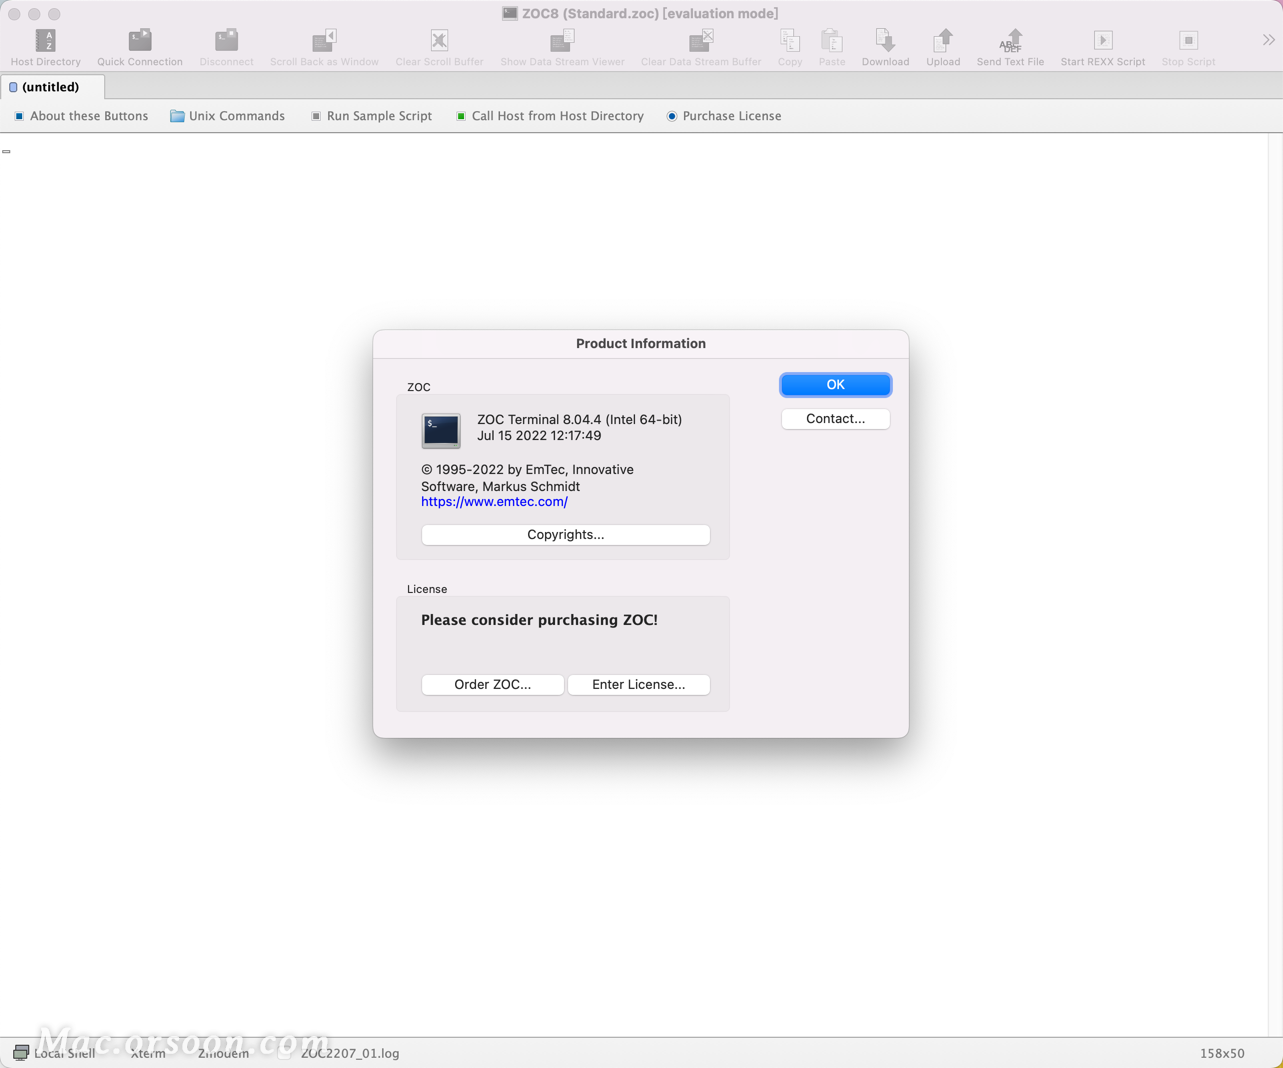Click the Send Text File icon
This screenshot has width=1283, height=1068.
pyautogui.click(x=1010, y=40)
